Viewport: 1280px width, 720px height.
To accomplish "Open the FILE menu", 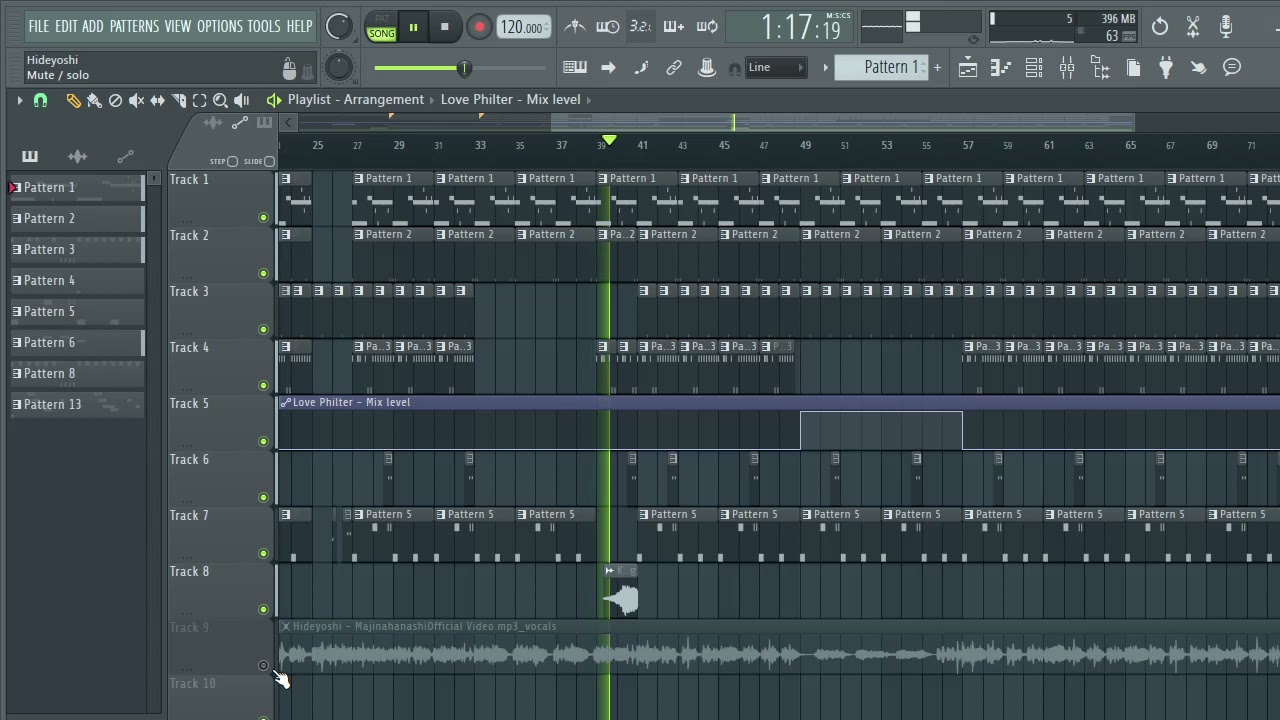I will click(39, 26).
